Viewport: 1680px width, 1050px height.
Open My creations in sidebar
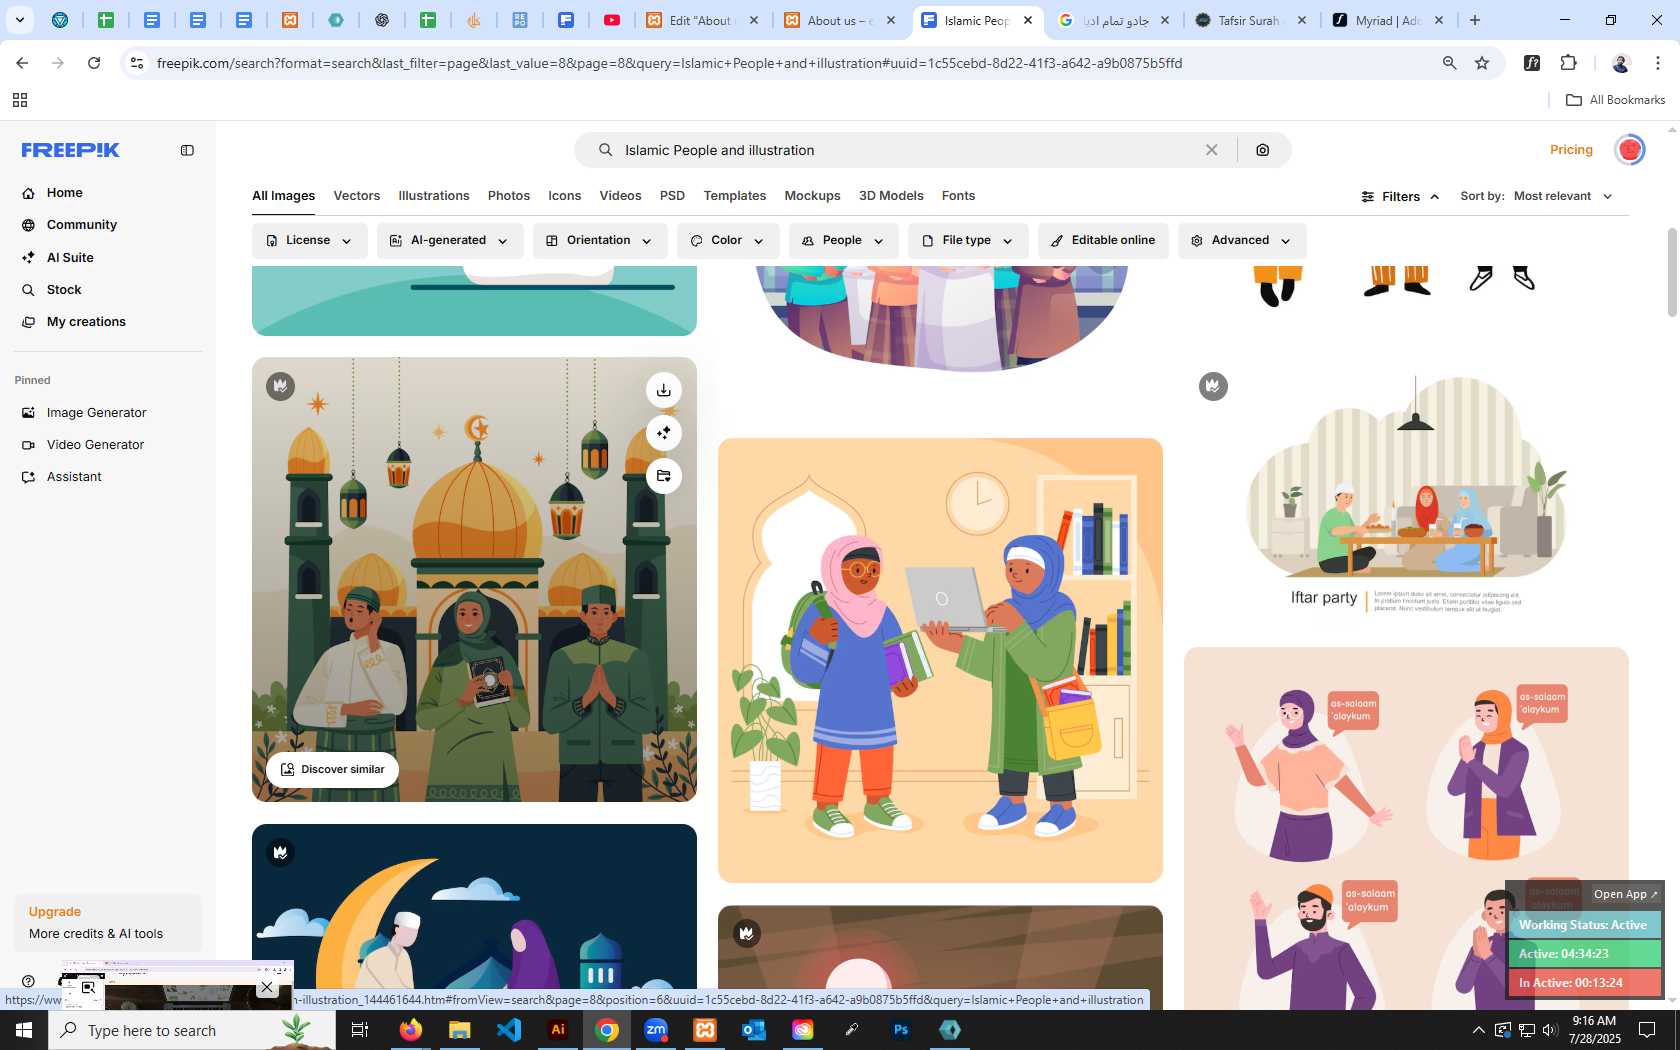click(86, 322)
